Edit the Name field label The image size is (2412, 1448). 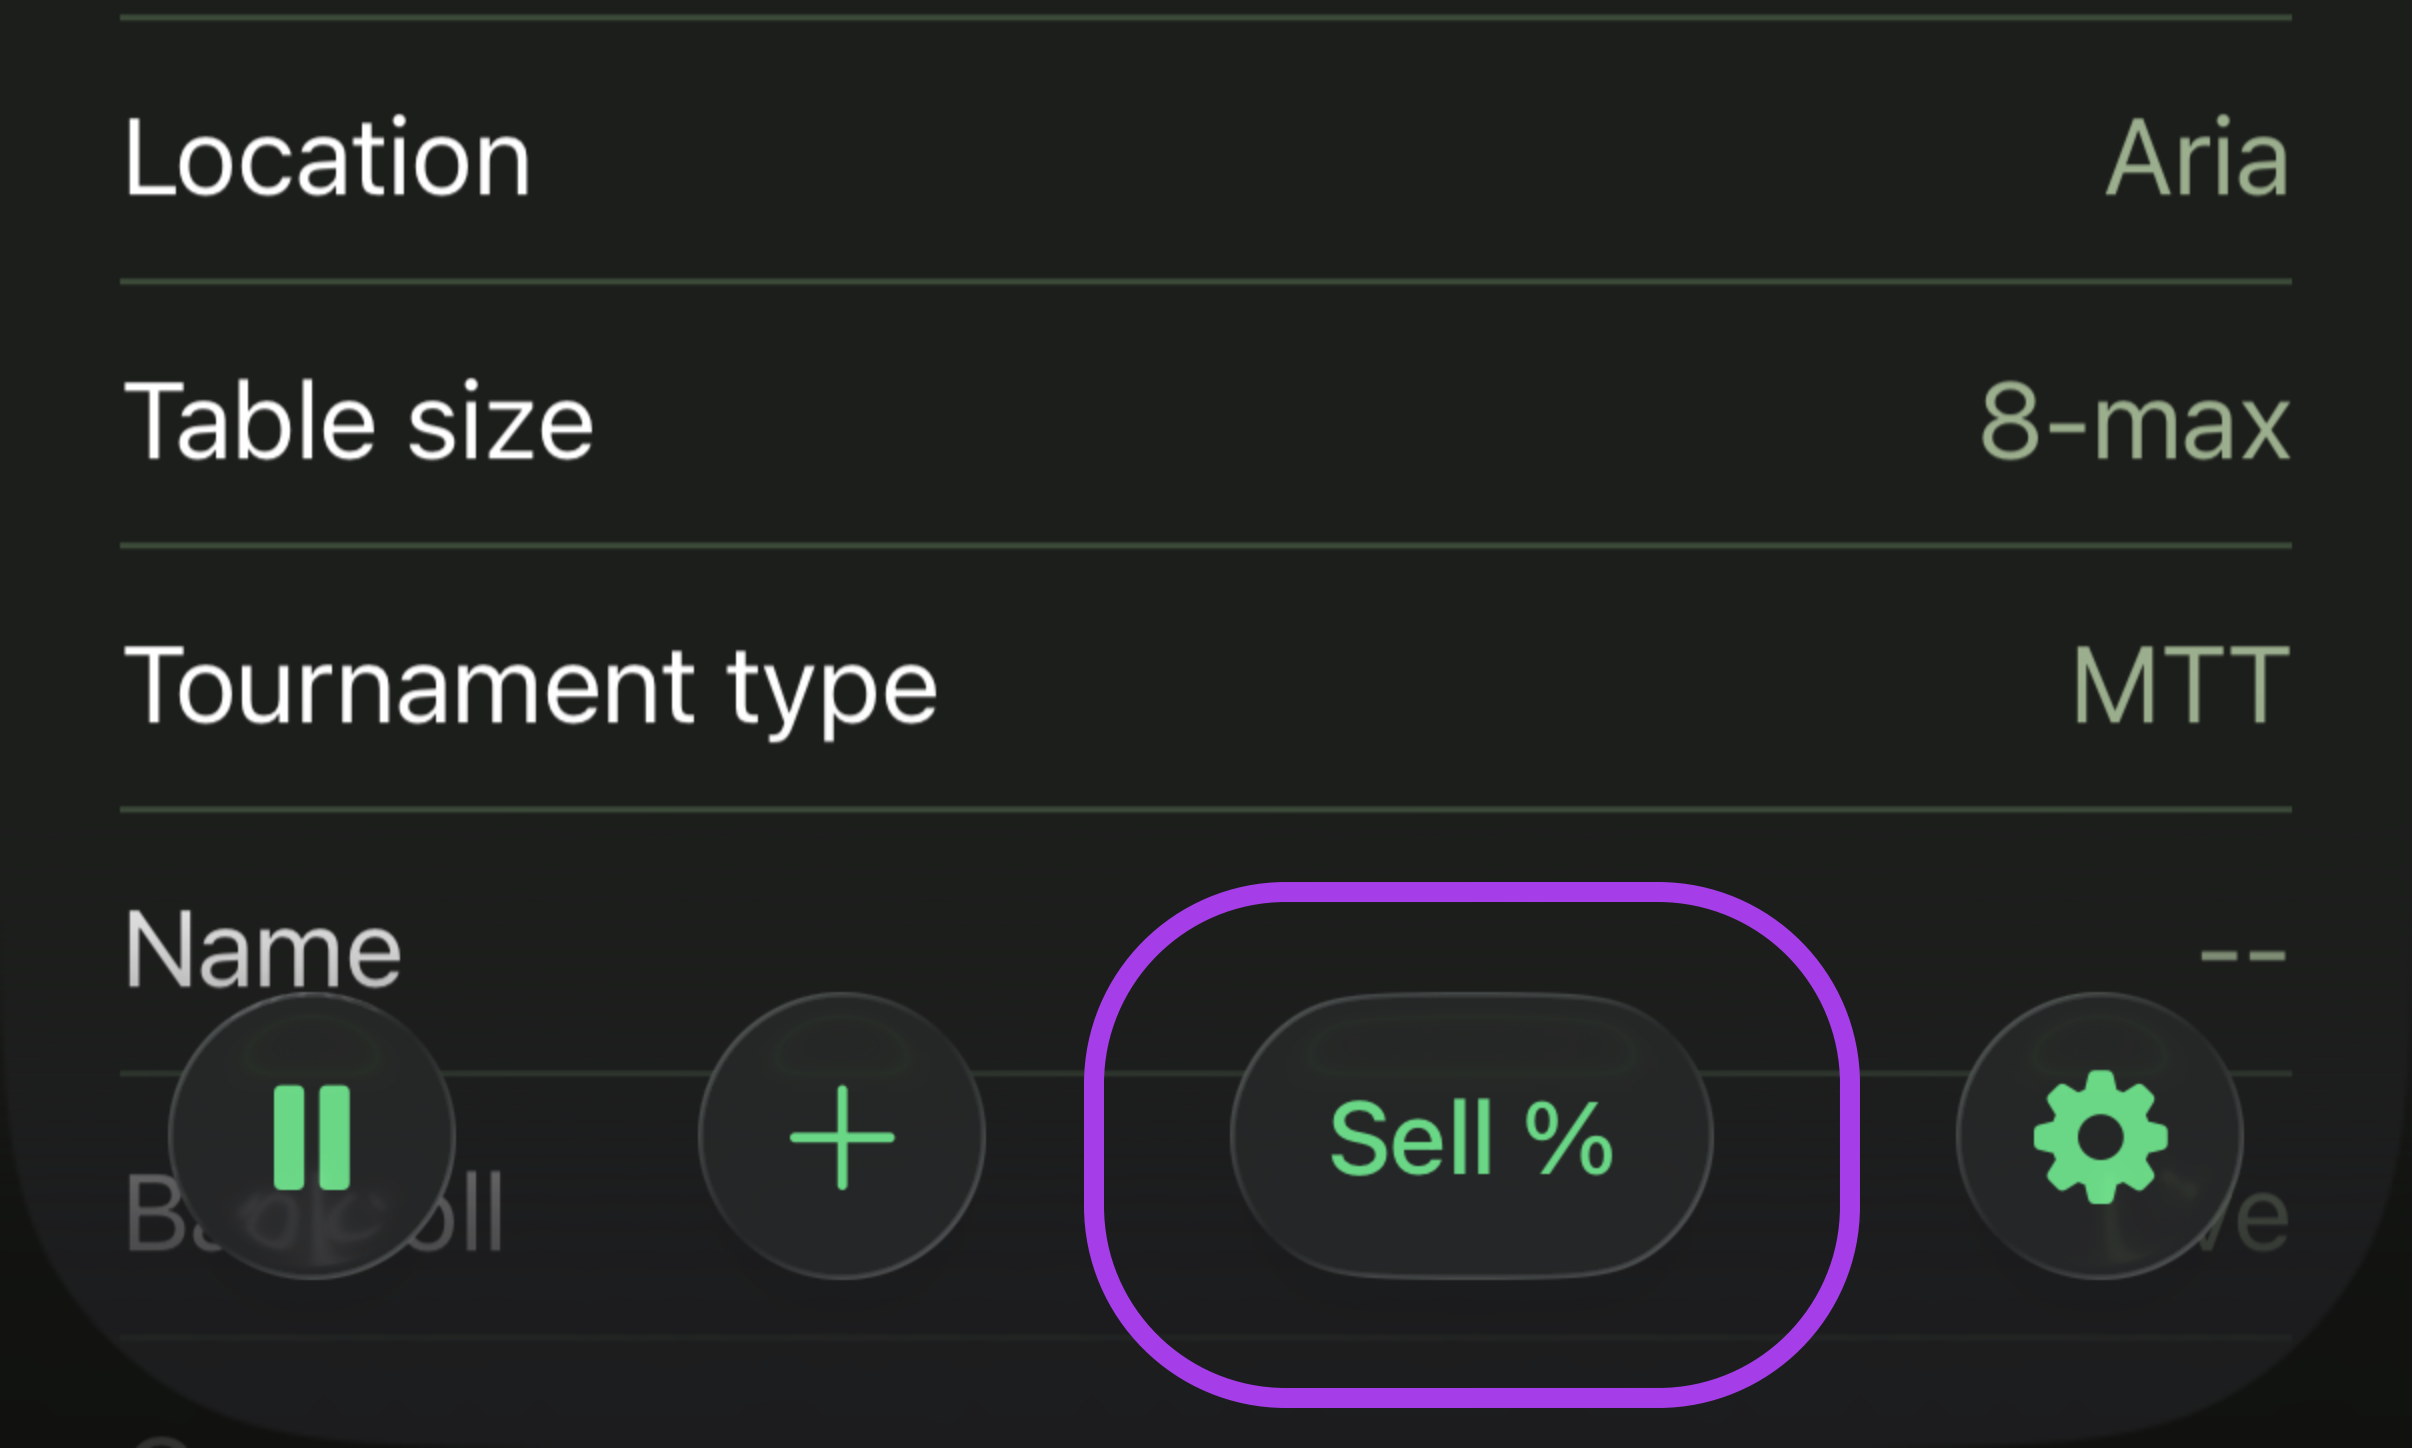coord(262,948)
